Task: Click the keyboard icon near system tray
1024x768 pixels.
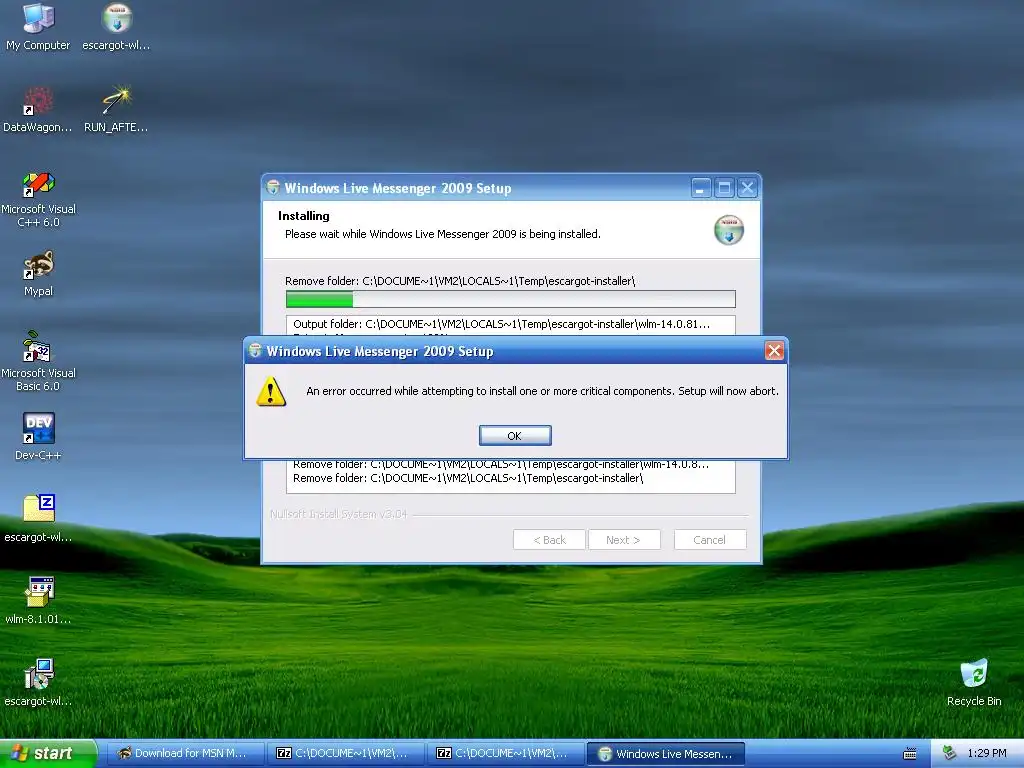Action: point(910,754)
